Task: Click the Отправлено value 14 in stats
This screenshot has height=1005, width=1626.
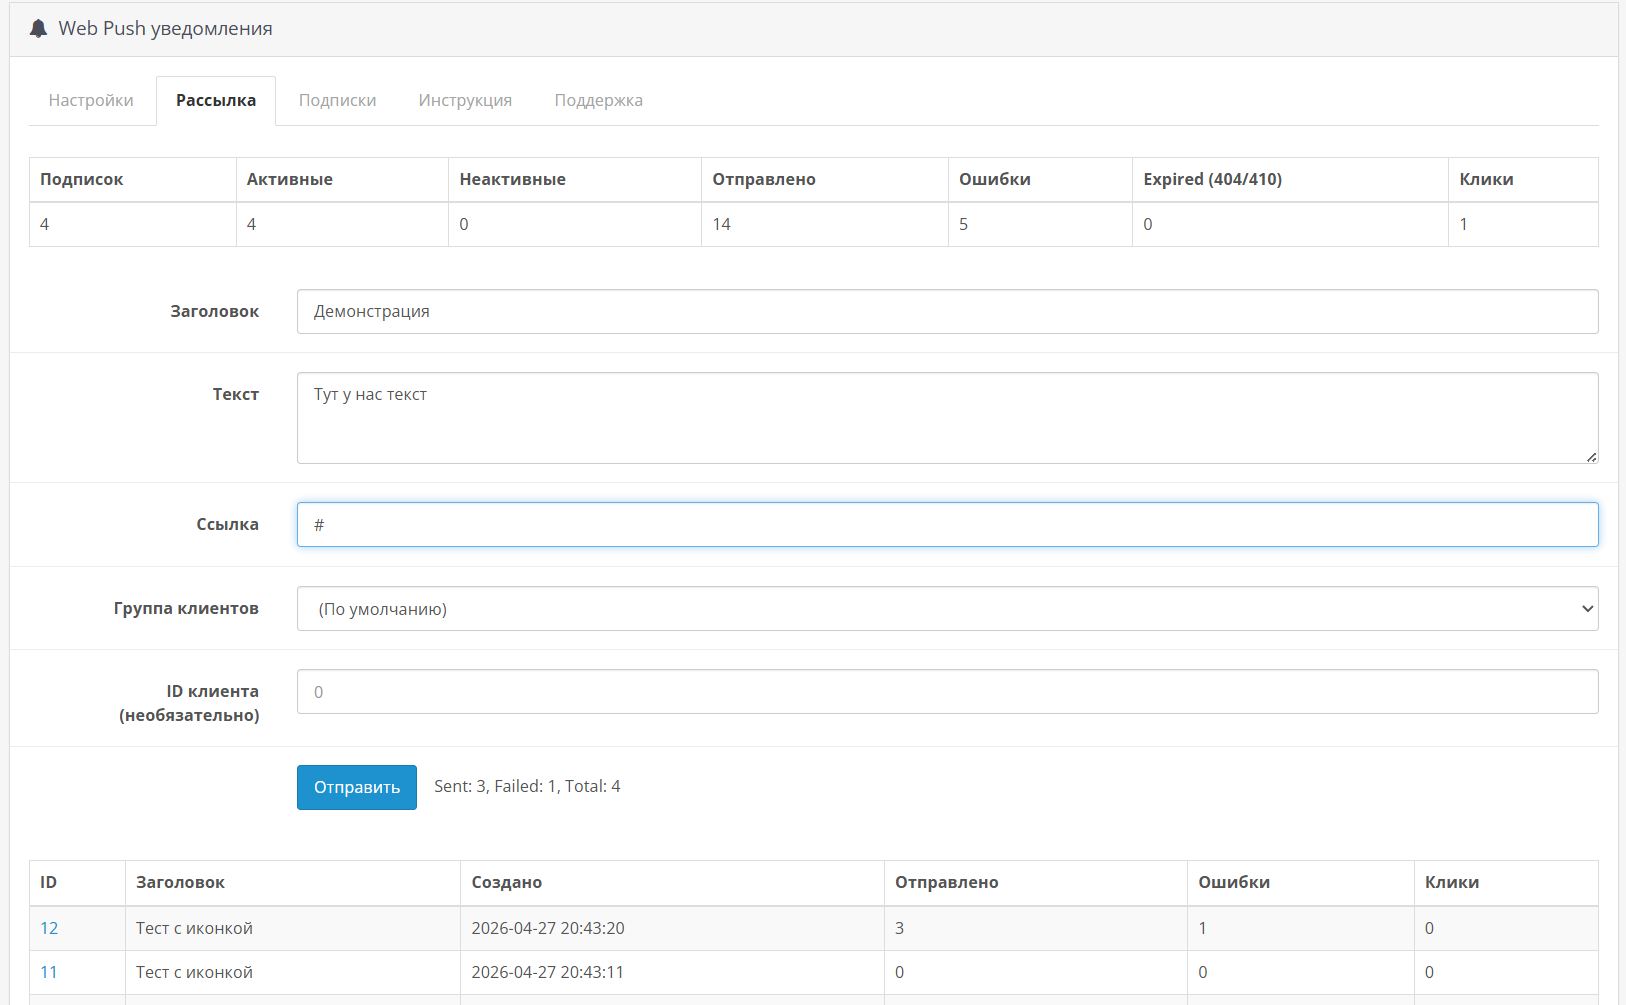Action: (x=722, y=224)
